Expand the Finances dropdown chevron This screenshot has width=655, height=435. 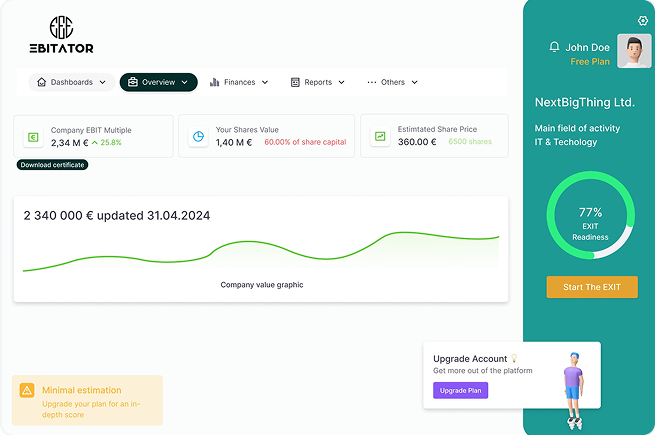(x=265, y=82)
